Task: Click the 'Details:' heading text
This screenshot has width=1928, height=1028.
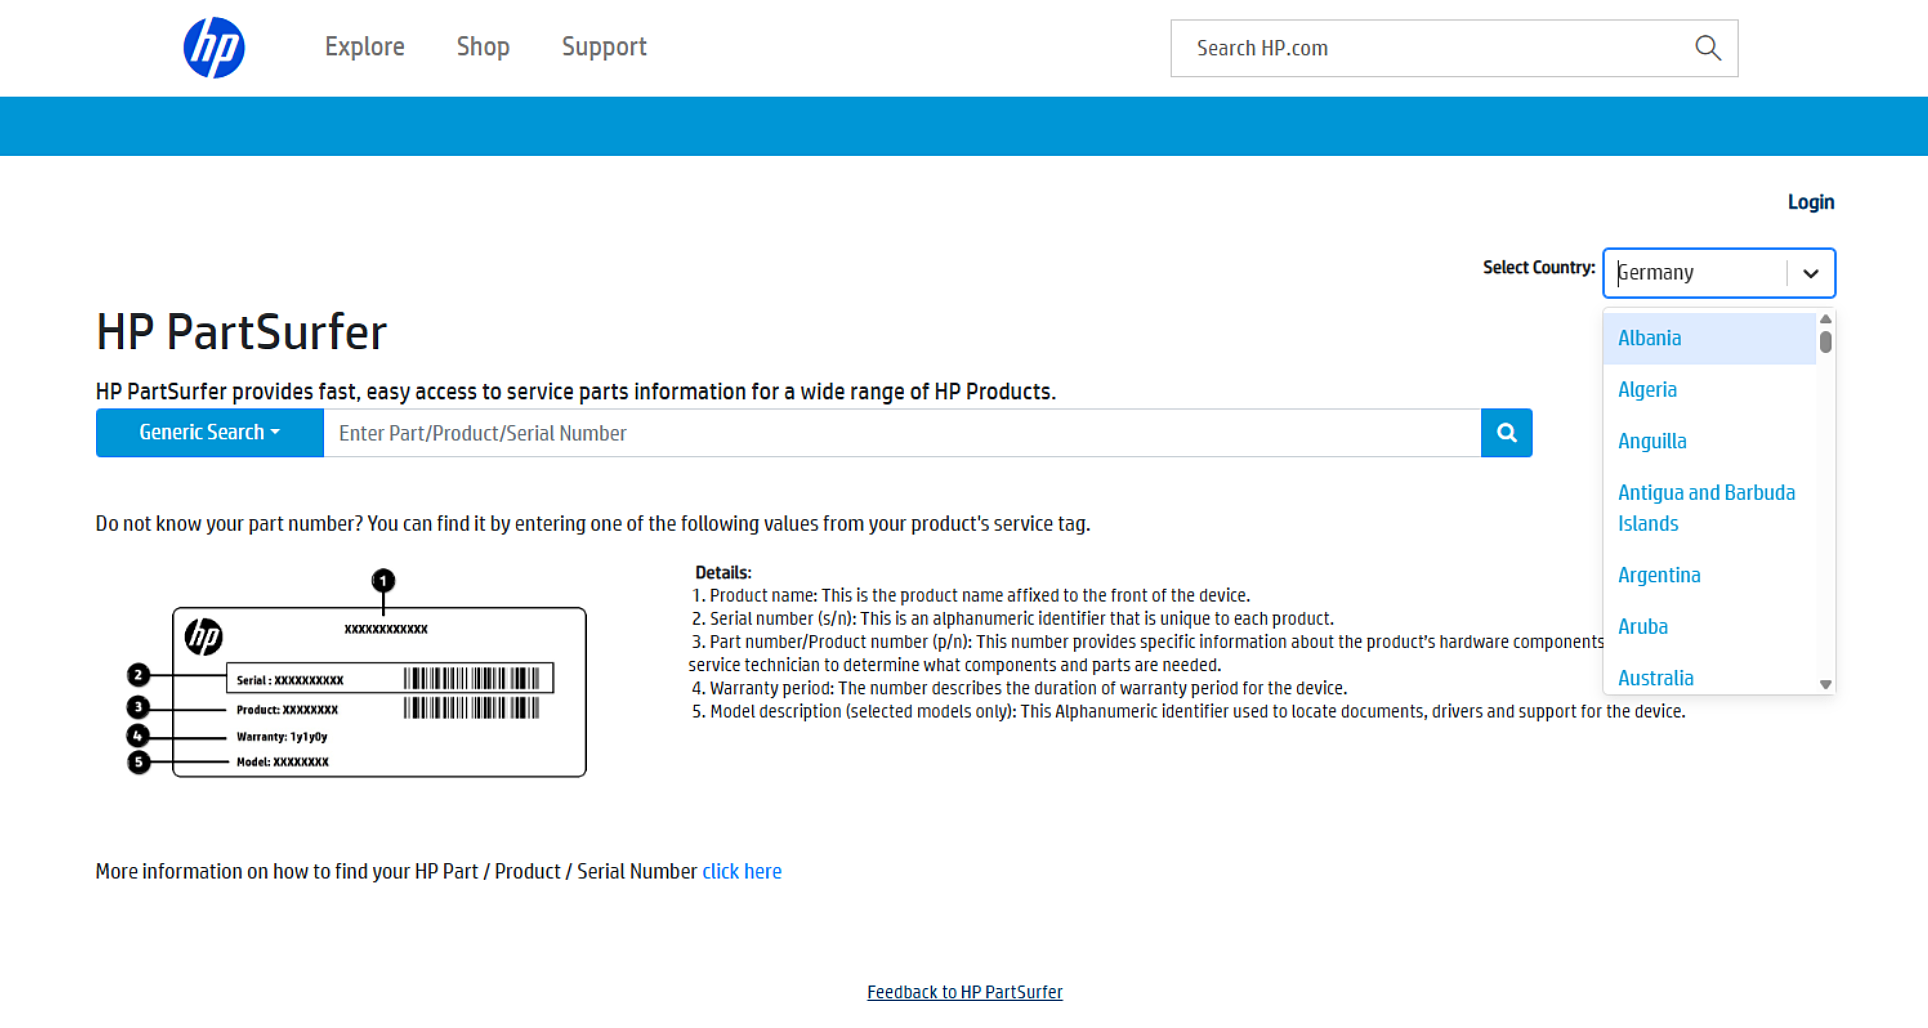Action: tap(723, 573)
